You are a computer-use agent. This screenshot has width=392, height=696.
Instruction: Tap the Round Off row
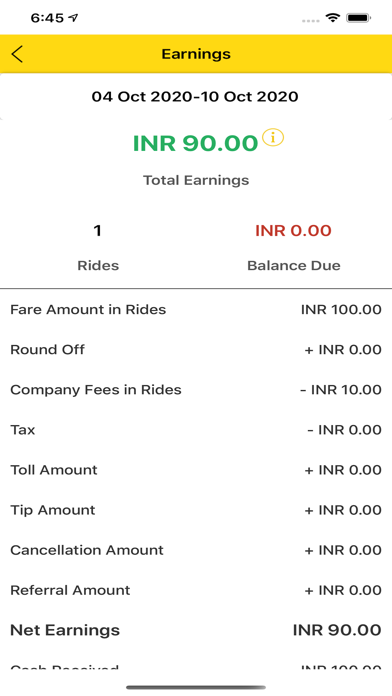click(x=196, y=349)
